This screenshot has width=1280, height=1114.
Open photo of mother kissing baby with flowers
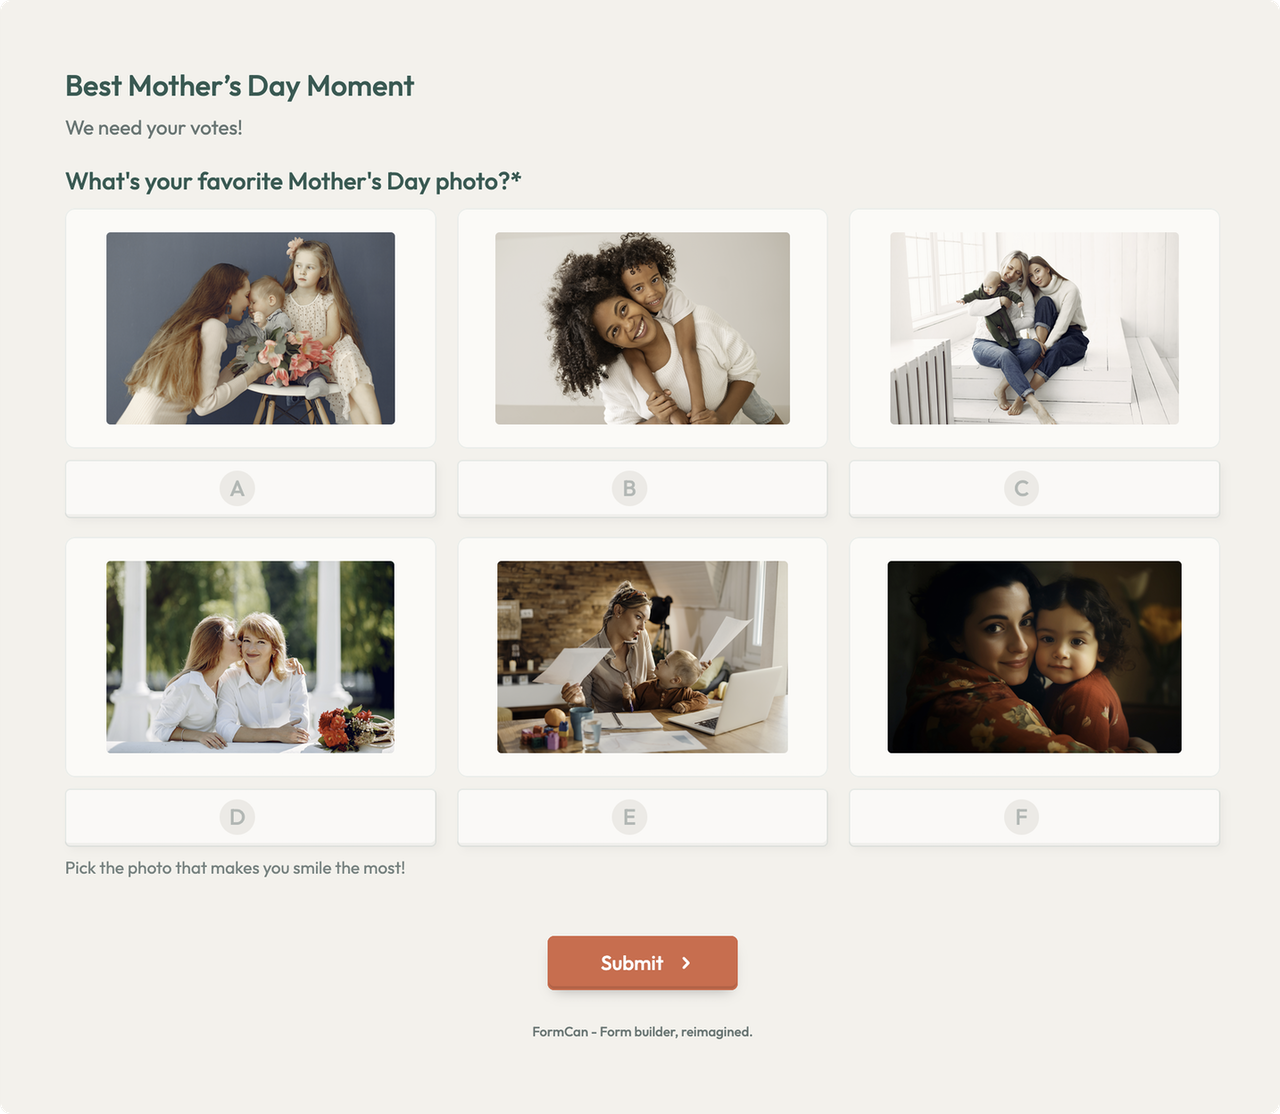pos(250,328)
